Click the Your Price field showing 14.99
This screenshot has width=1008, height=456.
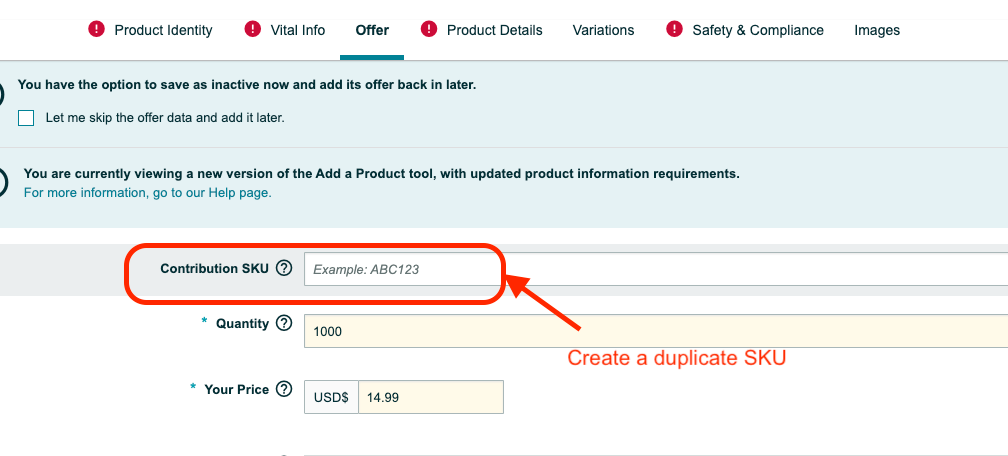click(x=430, y=397)
